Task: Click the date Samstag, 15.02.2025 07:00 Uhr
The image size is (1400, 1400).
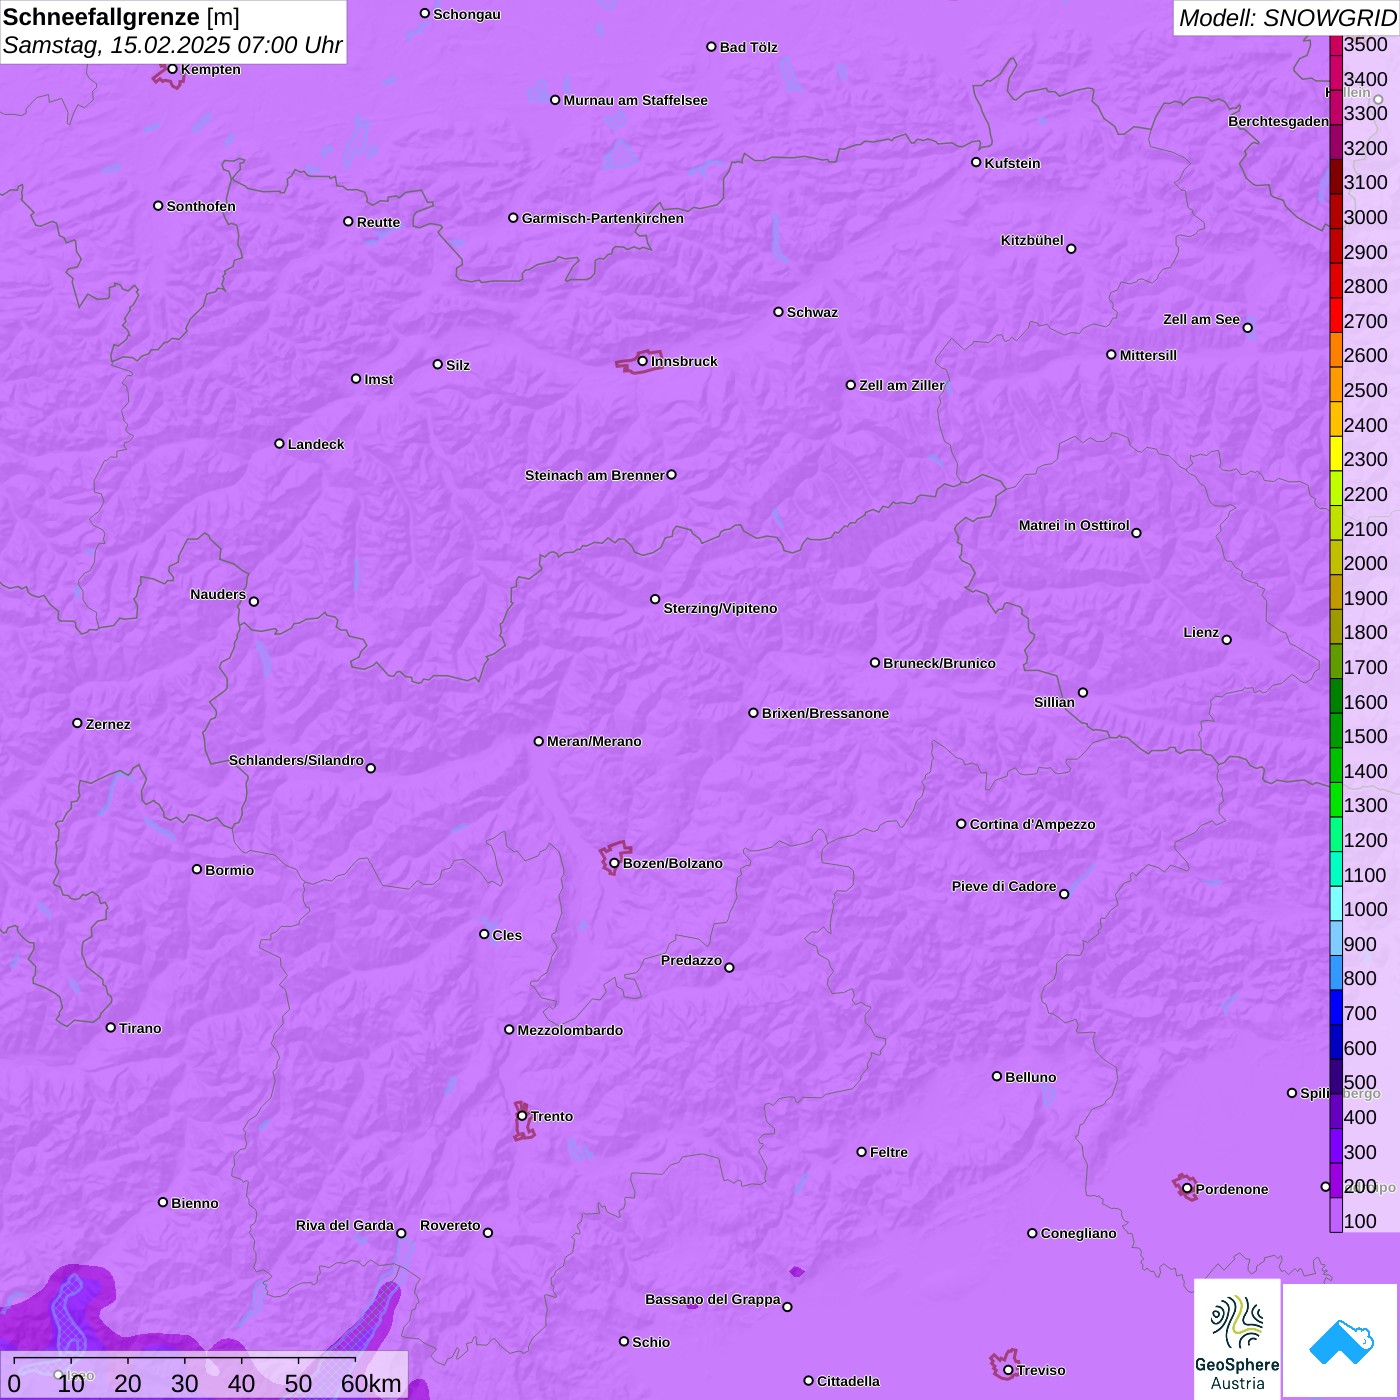Action: pyautogui.click(x=172, y=45)
